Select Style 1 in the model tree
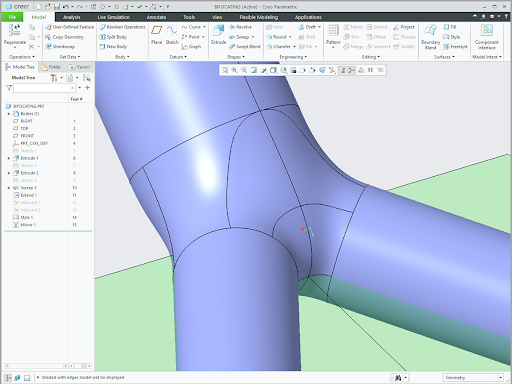This screenshot has height=384, width=512. click(23, 217)
